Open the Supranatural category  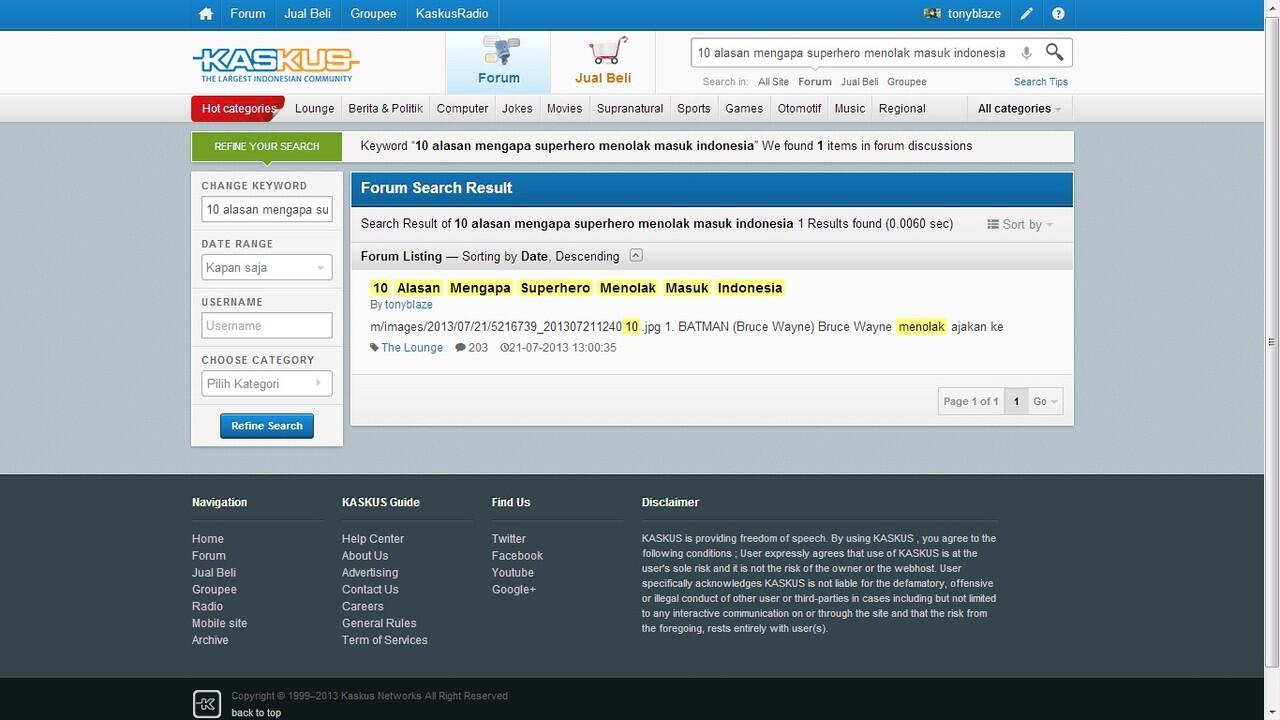coord(630,108)
